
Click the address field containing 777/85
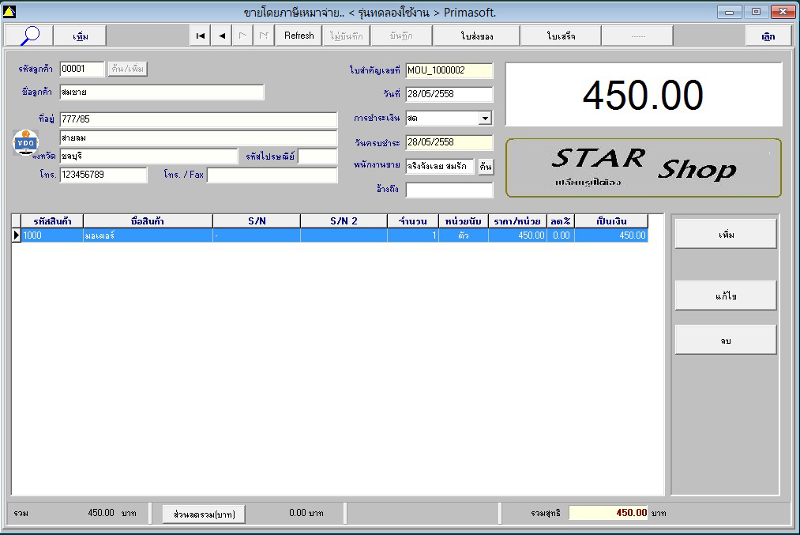click(198, 119)
